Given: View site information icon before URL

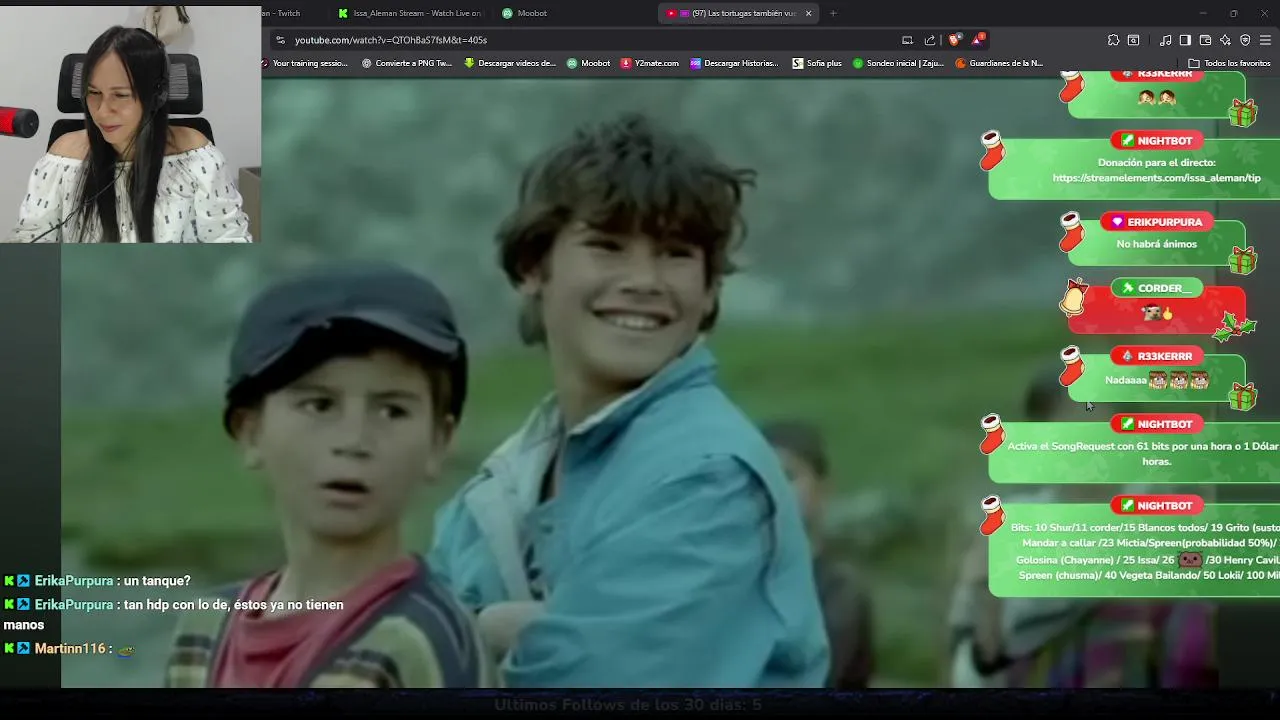Looking at the screenshot, I should [280, 40].
